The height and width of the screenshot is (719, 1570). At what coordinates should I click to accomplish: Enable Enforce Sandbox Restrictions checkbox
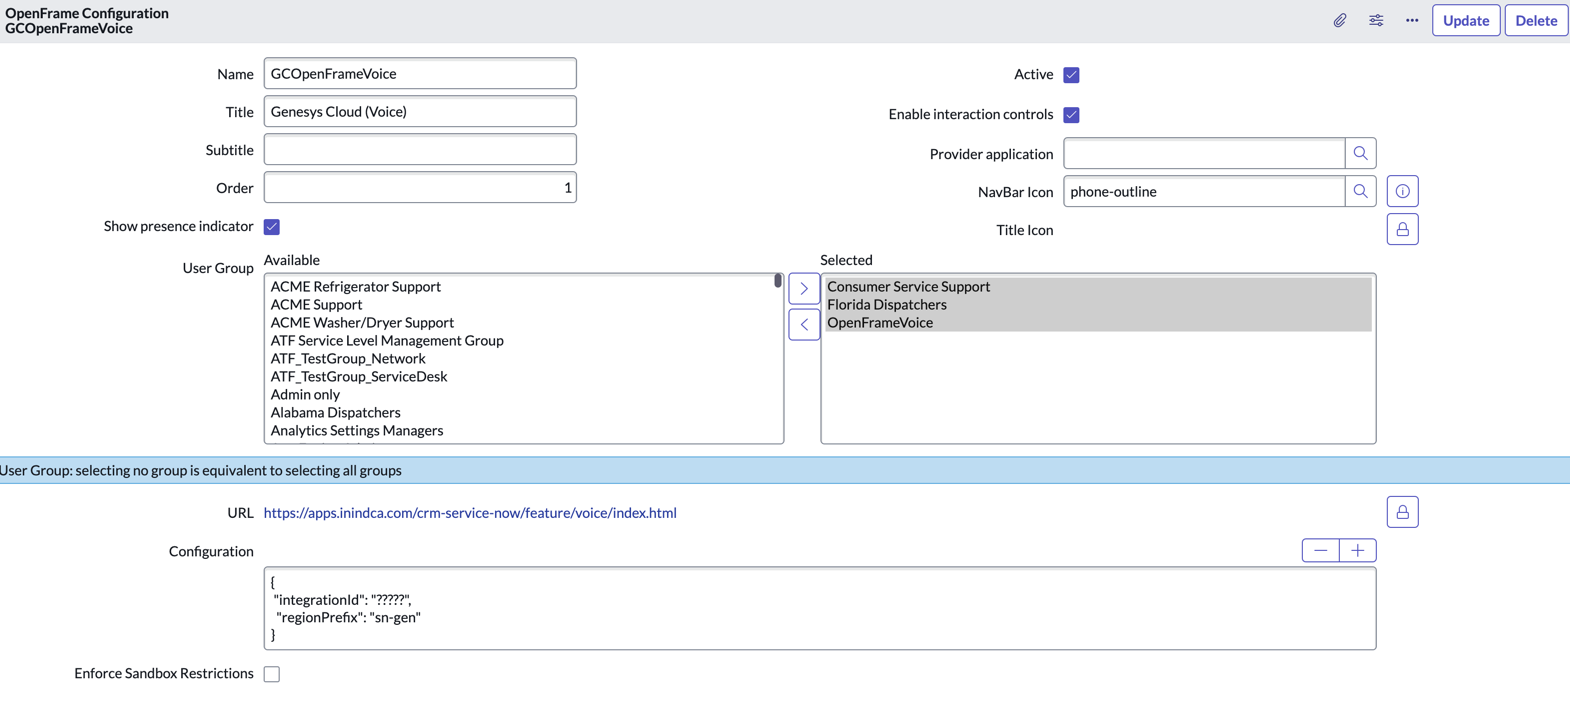pyautogui.click(x=272, y=674)
